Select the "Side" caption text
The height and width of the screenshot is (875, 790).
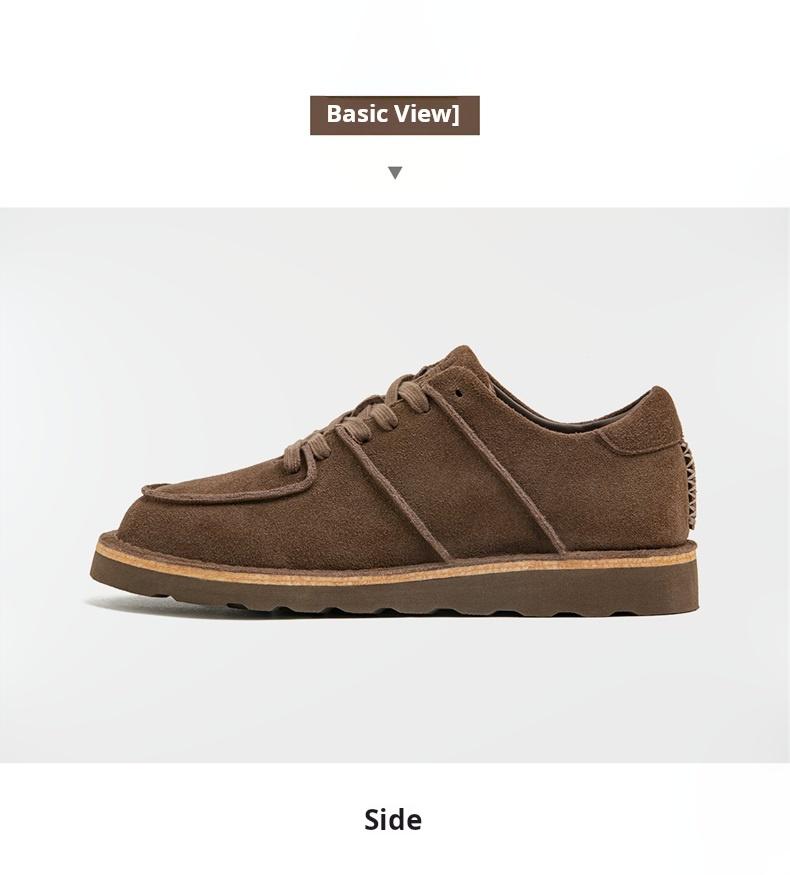(x=393, y=819)
